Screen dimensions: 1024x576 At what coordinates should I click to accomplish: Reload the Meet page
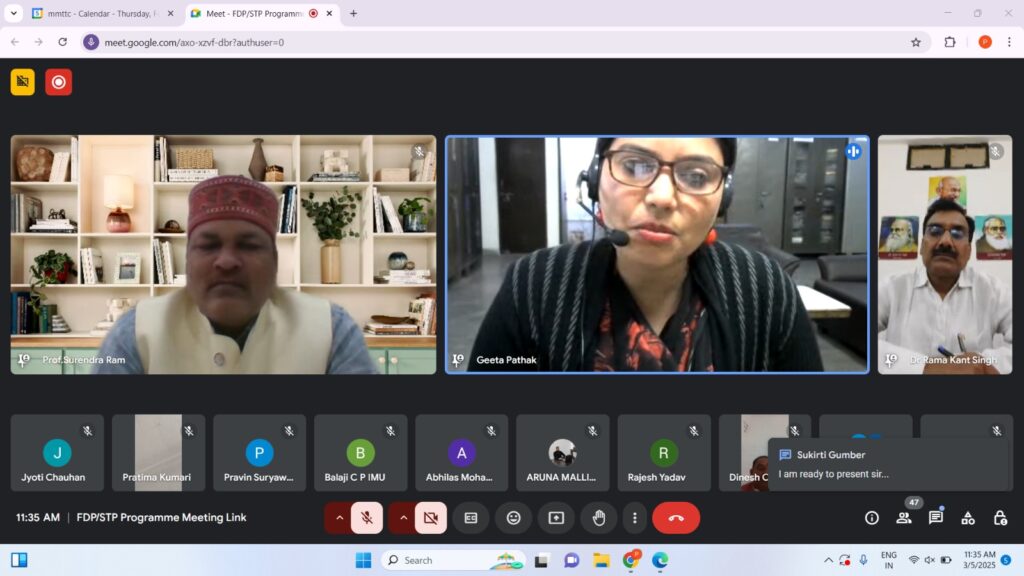[x=63, y=42]
